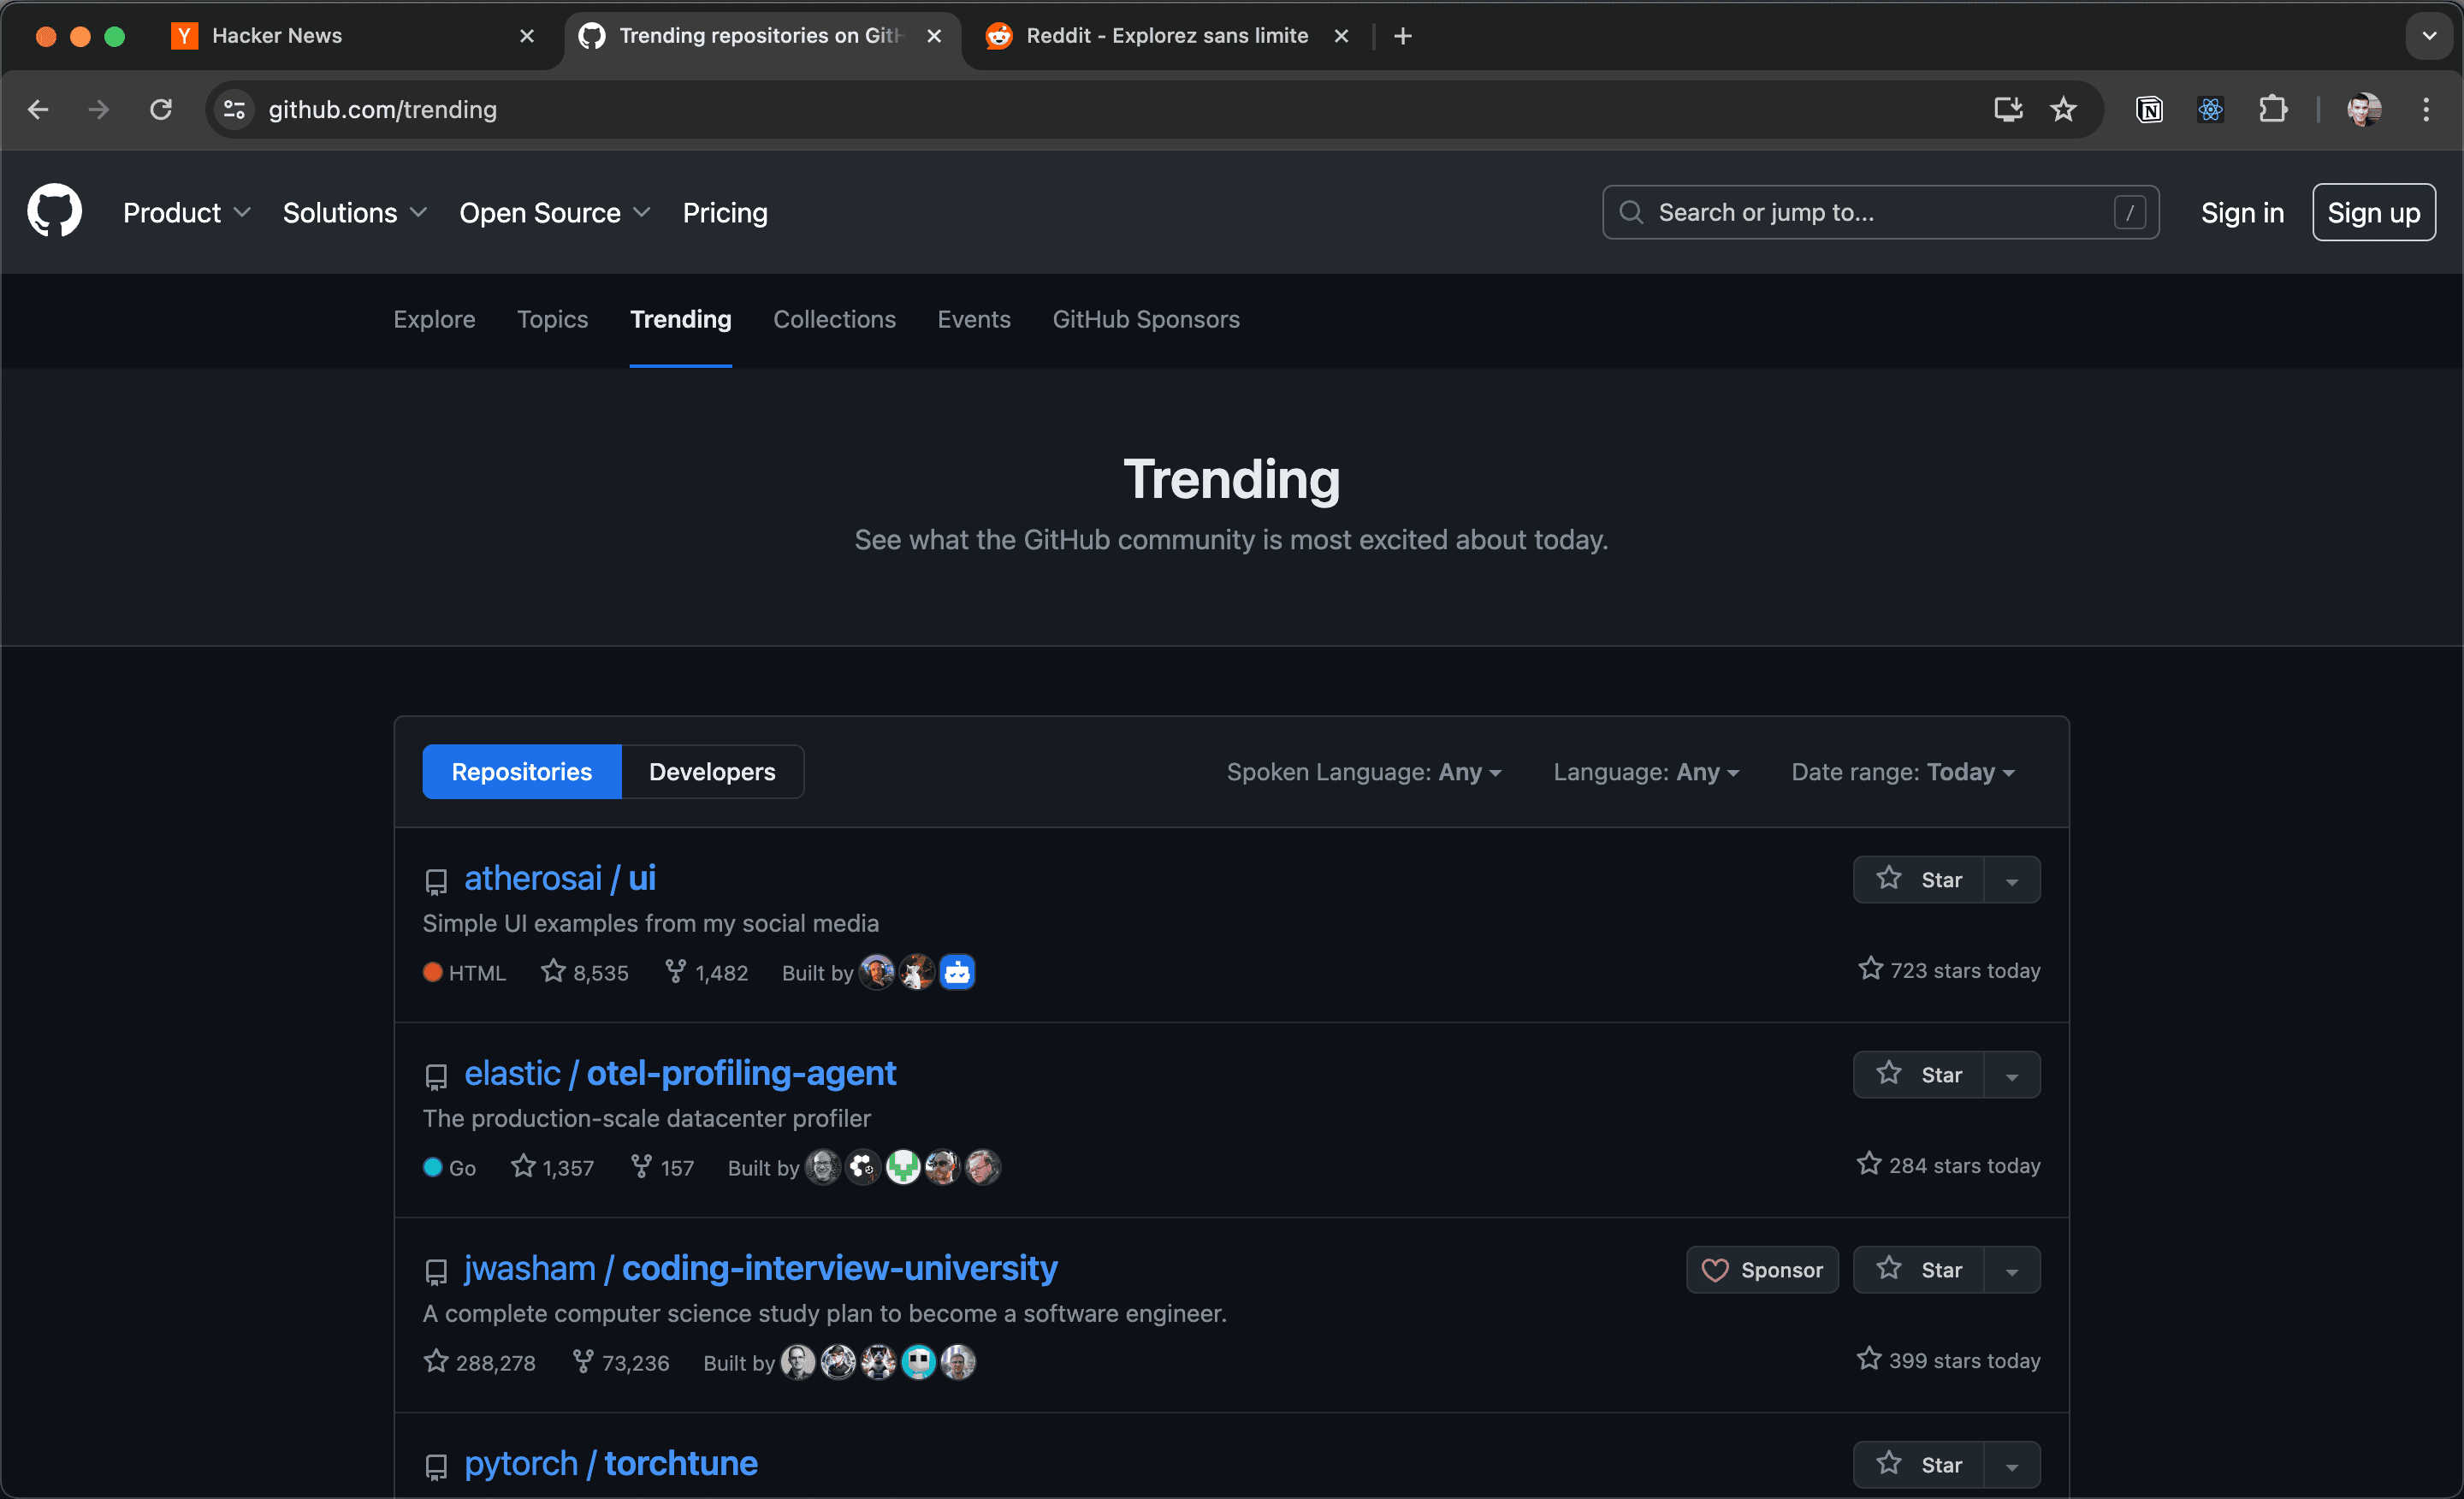Star the pytorch/torchtune repository
The height and width of the screenshot is (1499, 2464).
1919,1465
